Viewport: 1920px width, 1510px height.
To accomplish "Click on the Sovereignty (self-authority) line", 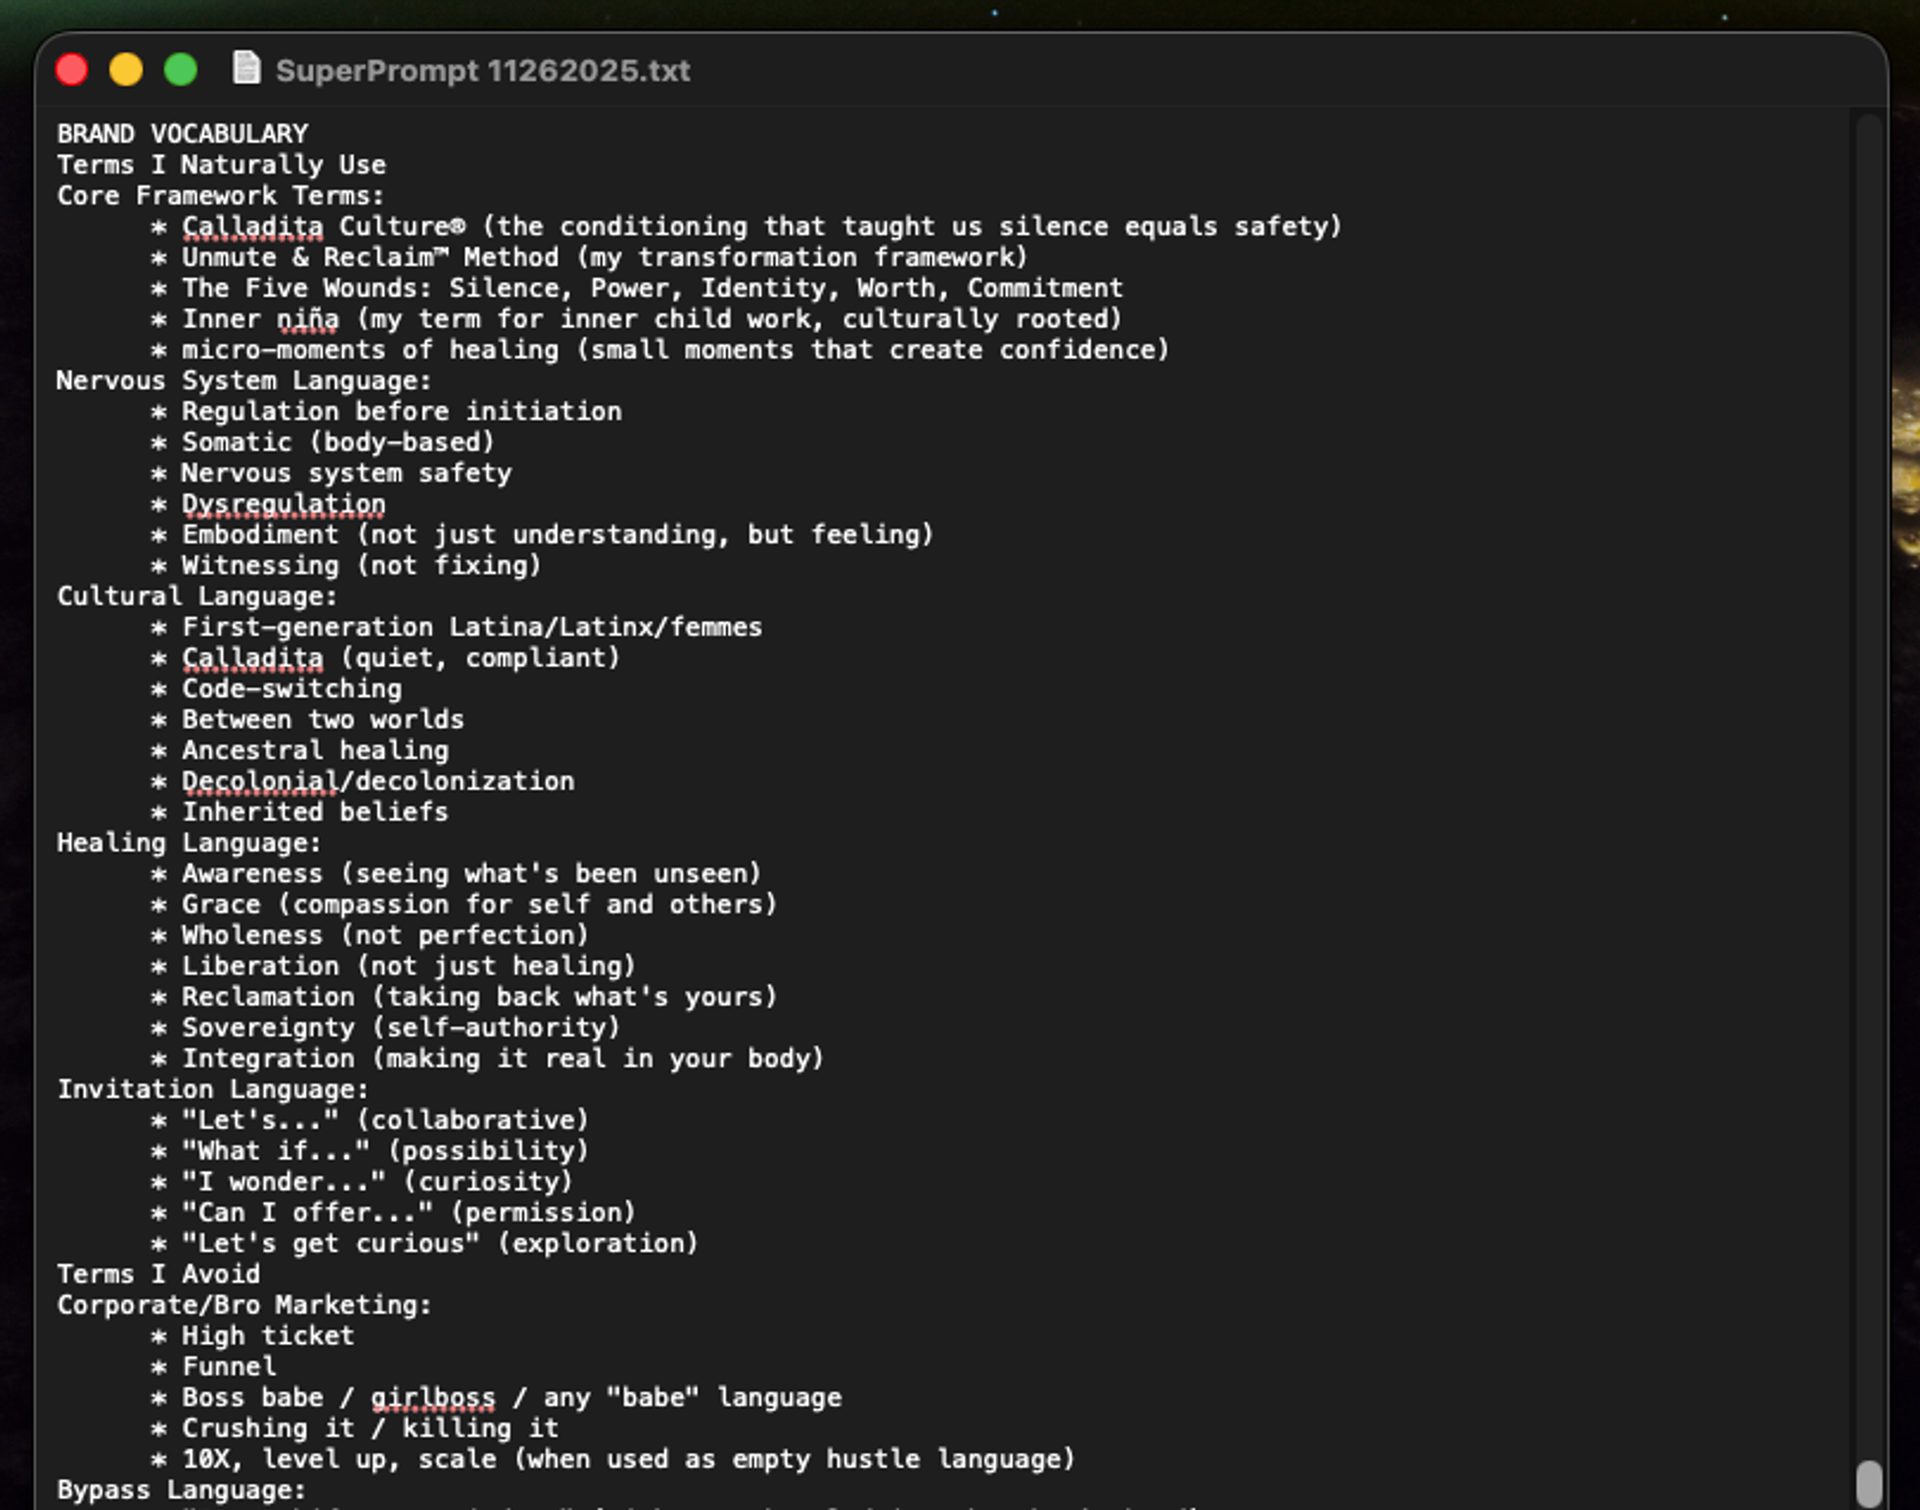I will tap(400, 1028).
